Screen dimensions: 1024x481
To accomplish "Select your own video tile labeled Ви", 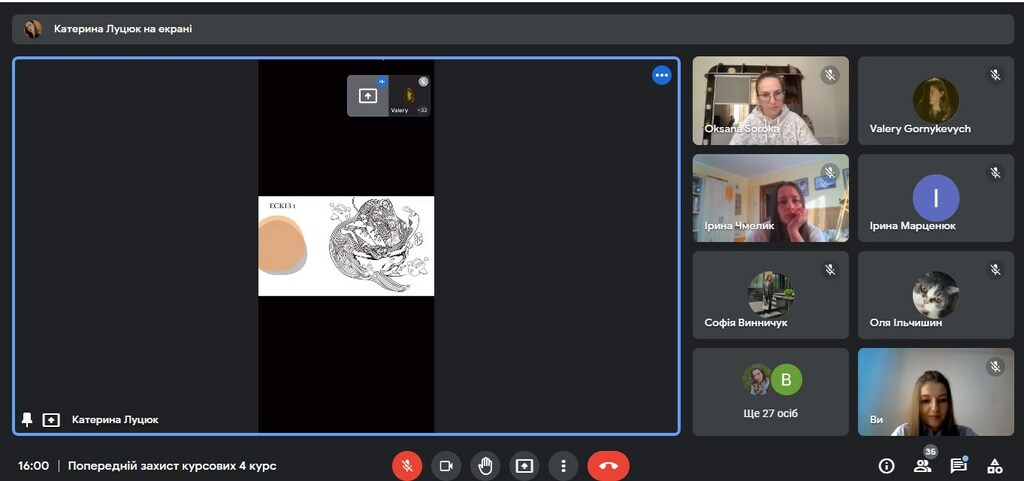I will tap(936, 392).
